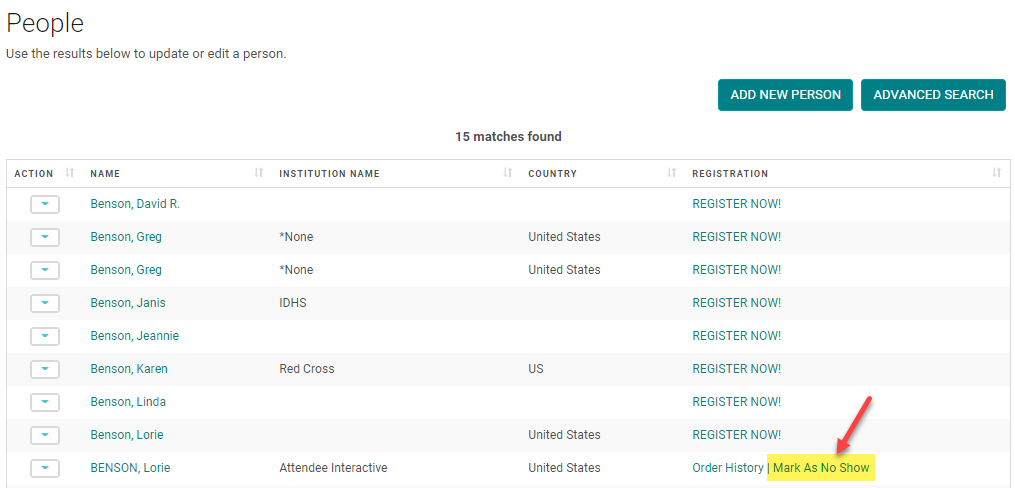
Task: Expand action menu for Benson, Jeannie
Action: pos(45,336)
